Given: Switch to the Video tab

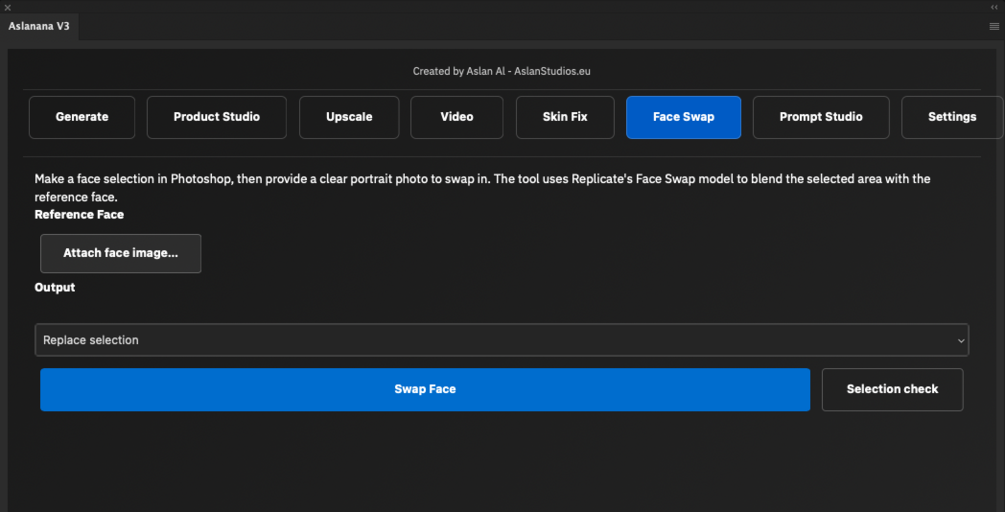Looking at the screenshot, I should [x=457, y=117].
